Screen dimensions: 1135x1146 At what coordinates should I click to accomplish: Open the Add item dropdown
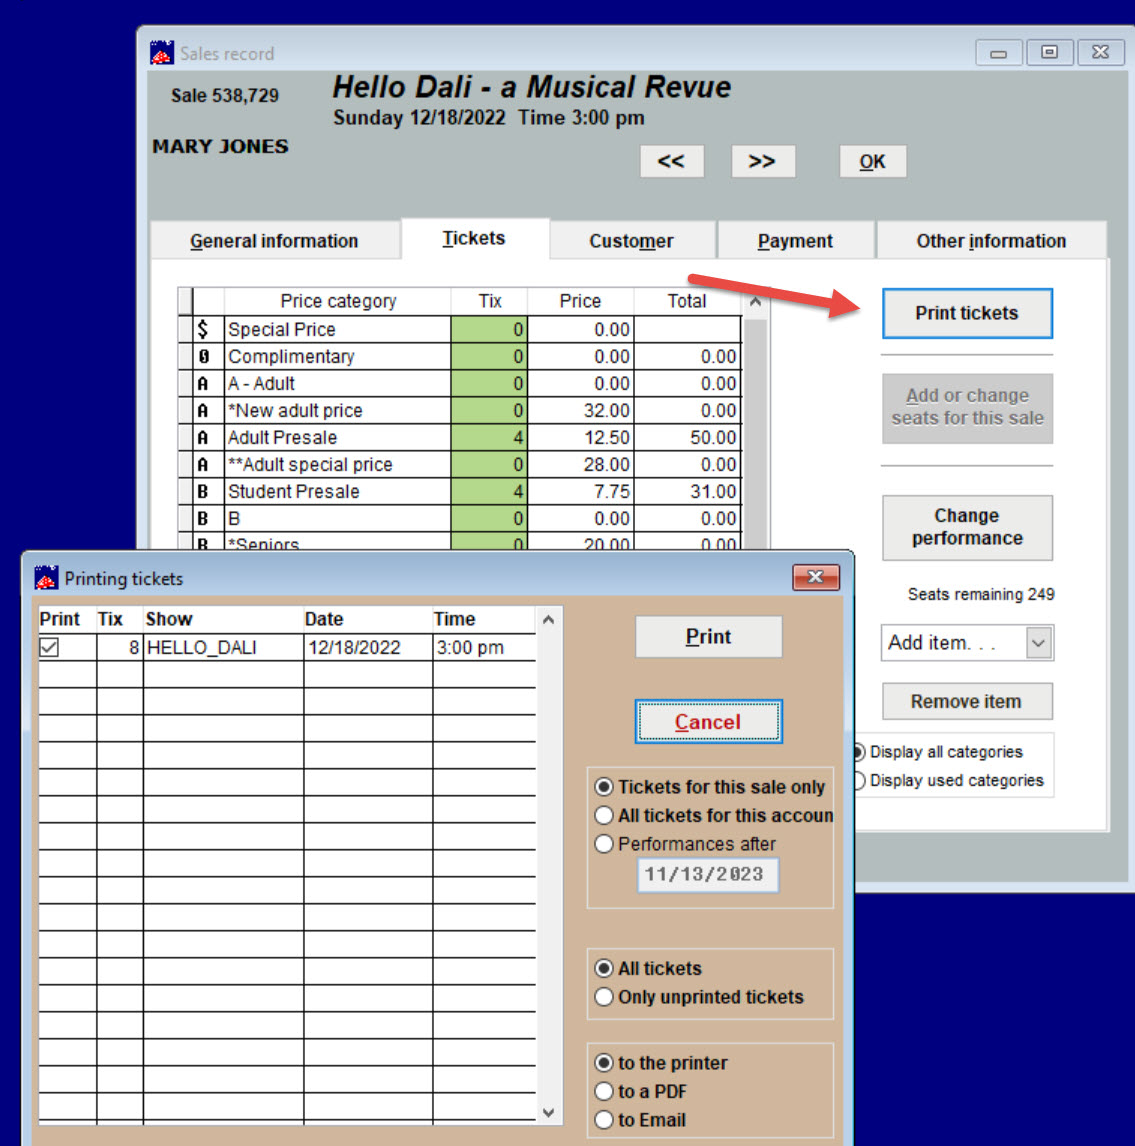pyautogui.click(x=1038, y=643)
